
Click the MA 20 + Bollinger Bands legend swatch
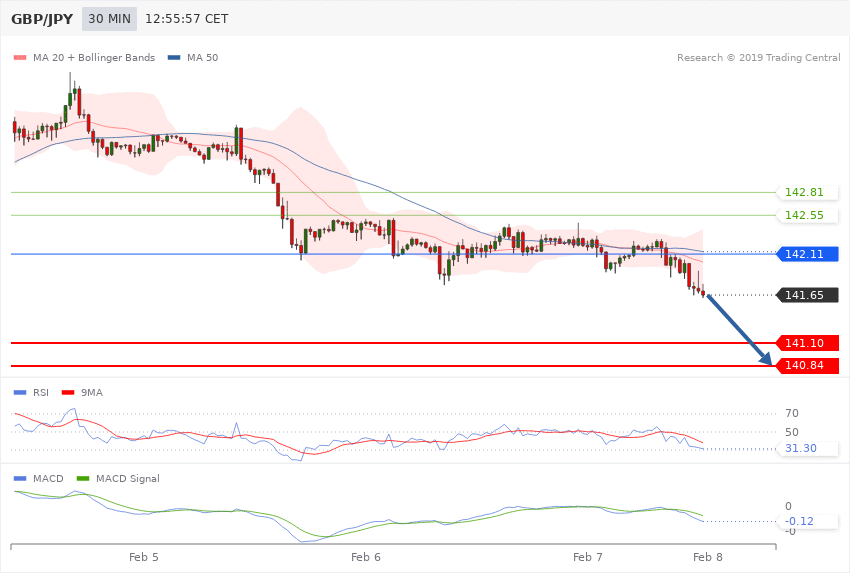(20, 57)
